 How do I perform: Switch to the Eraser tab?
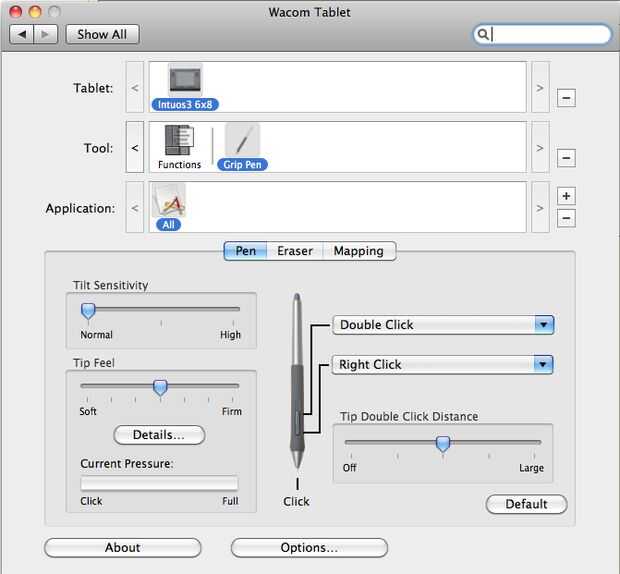click(295, 251)
